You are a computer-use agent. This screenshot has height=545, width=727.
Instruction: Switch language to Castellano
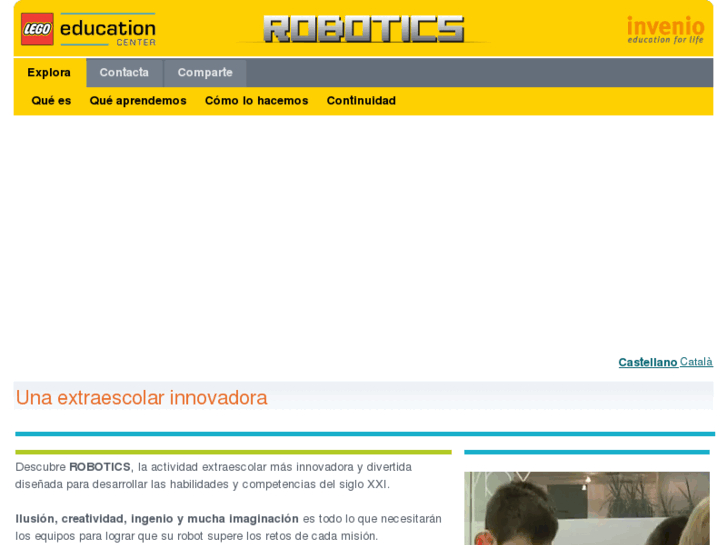(648, 362)
